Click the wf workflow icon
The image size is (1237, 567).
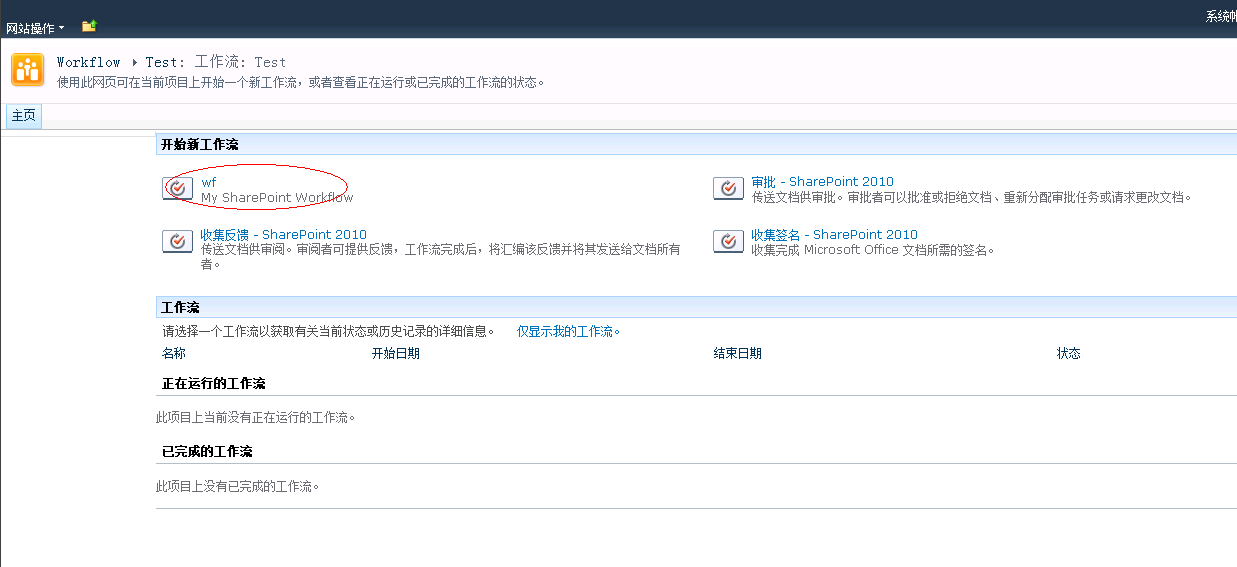click(x=178, y=189)
